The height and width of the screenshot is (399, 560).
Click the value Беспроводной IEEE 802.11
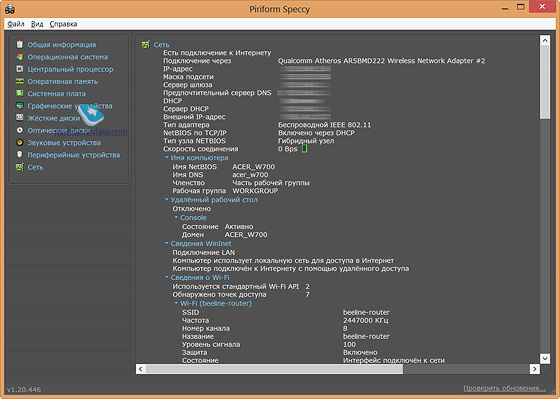point(325,125)
